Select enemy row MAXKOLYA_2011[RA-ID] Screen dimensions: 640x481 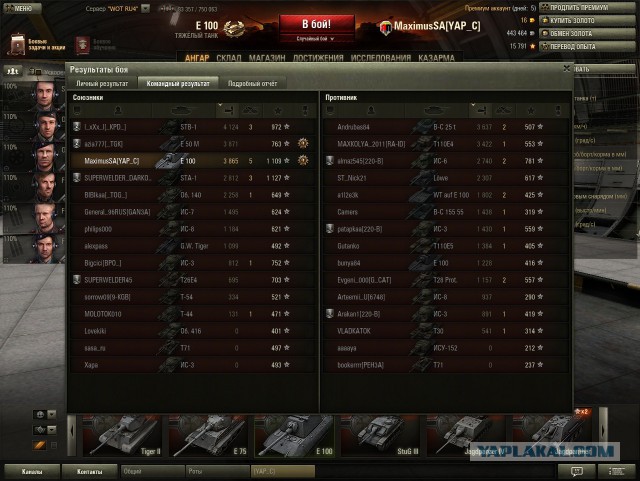[446, 144]
